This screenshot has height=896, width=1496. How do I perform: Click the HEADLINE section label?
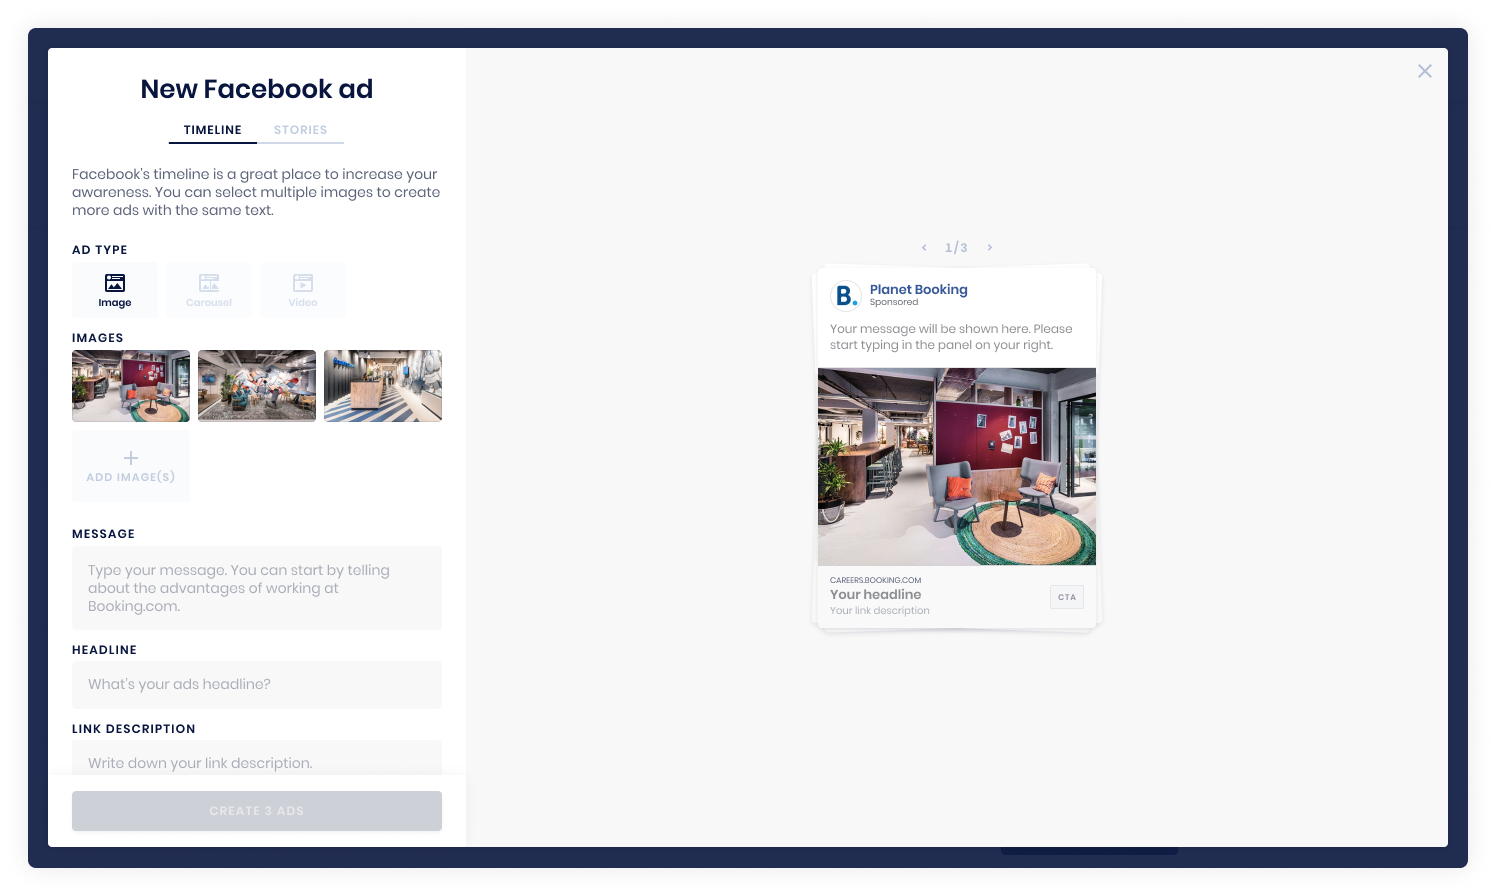click(x=104, y=650)
